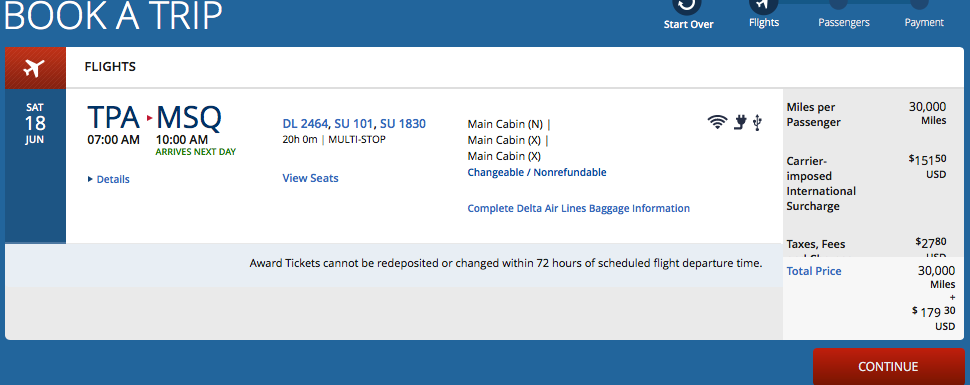Image resolution: width=970 pixels, height=385 pixels.
Task: Open the SU 101 flight link
Action: tap(354, 124)
